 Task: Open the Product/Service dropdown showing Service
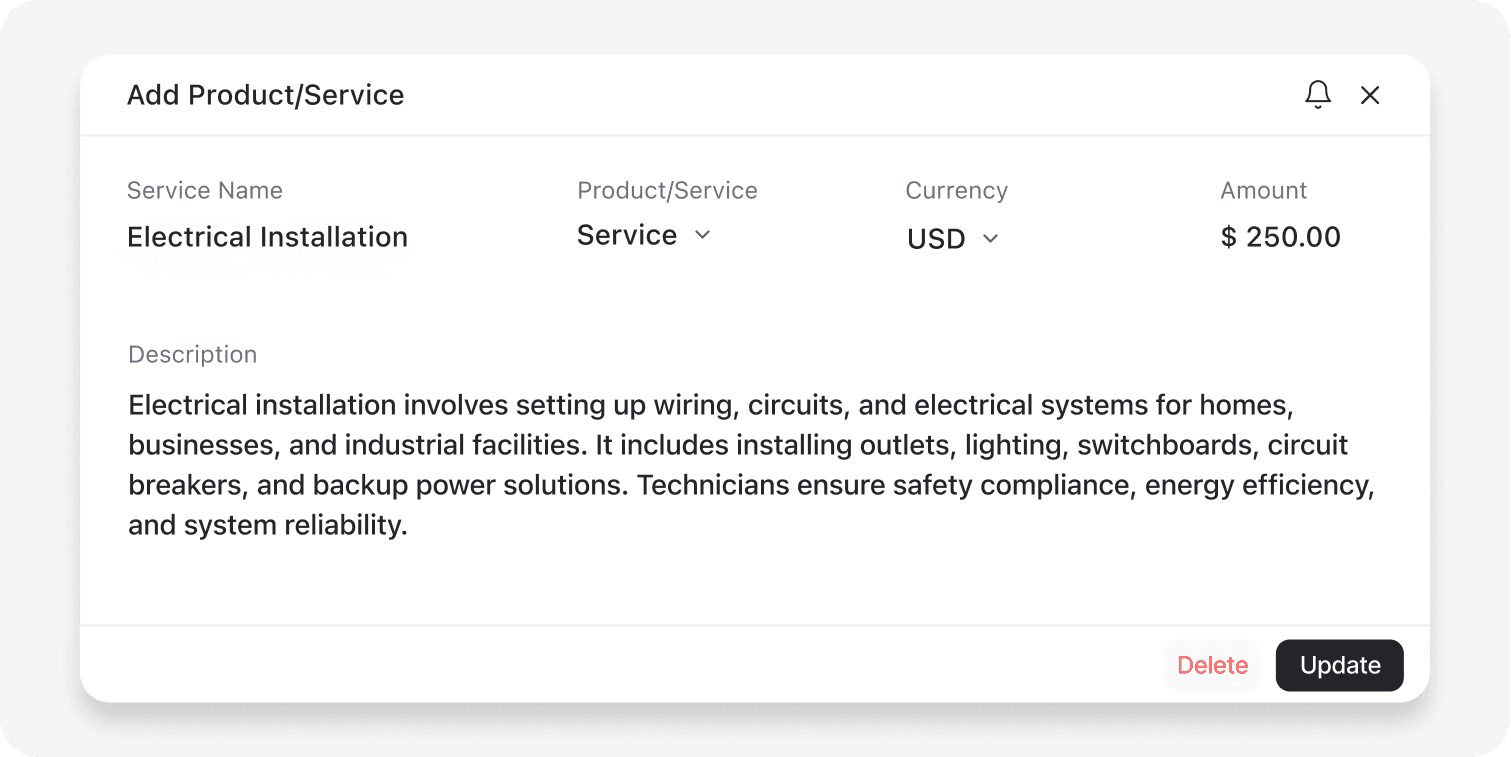[644, 235]
